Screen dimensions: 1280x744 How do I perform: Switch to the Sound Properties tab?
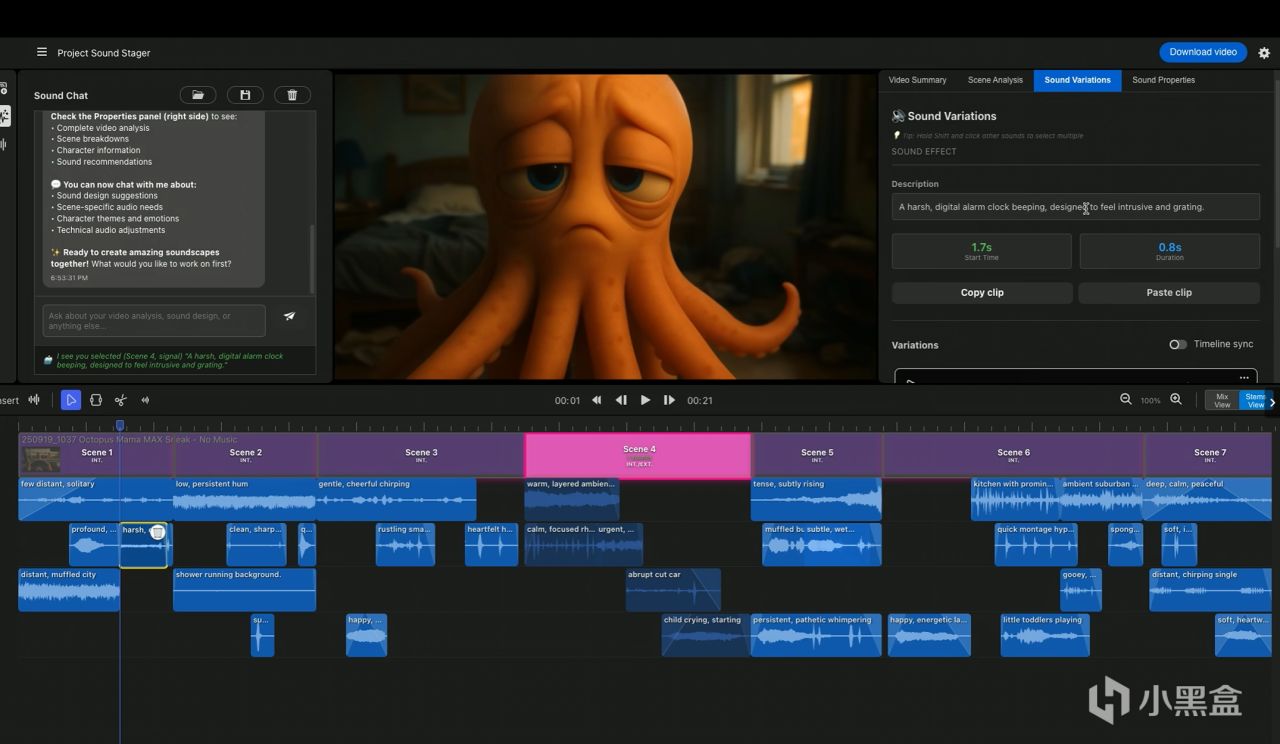click(1163, 80)
